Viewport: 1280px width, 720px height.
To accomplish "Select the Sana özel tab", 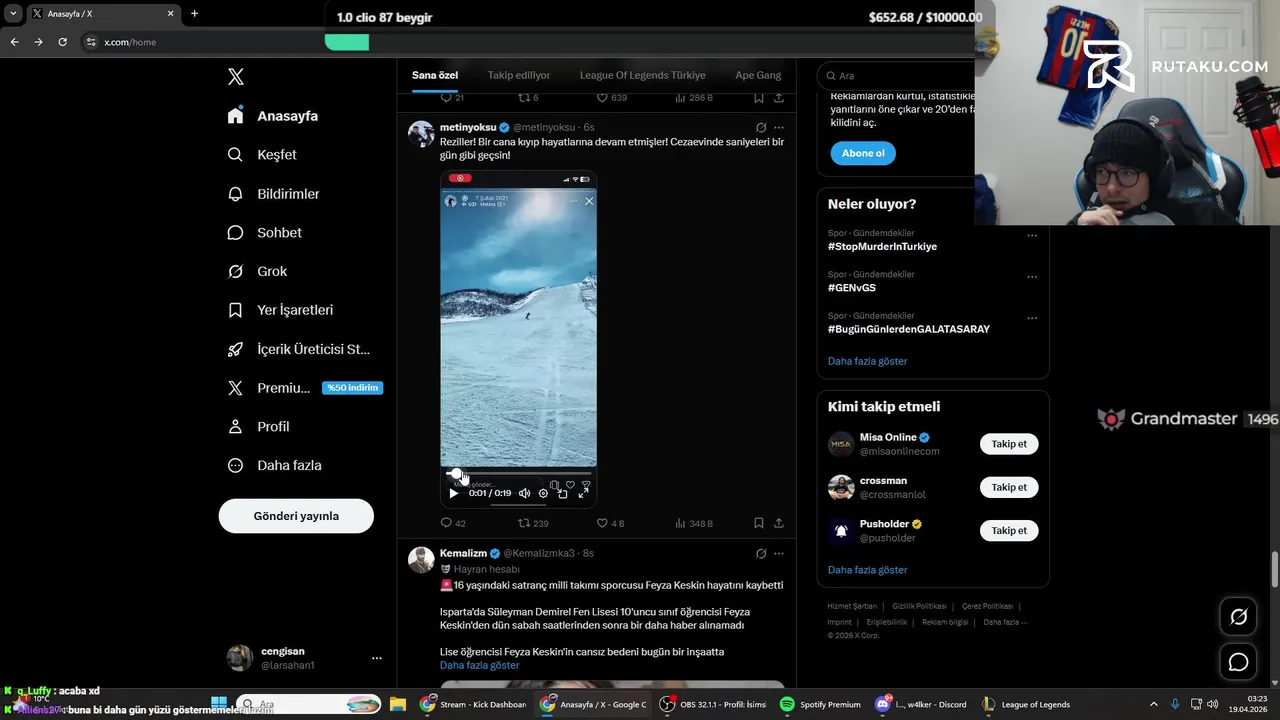I will [435, 75].
